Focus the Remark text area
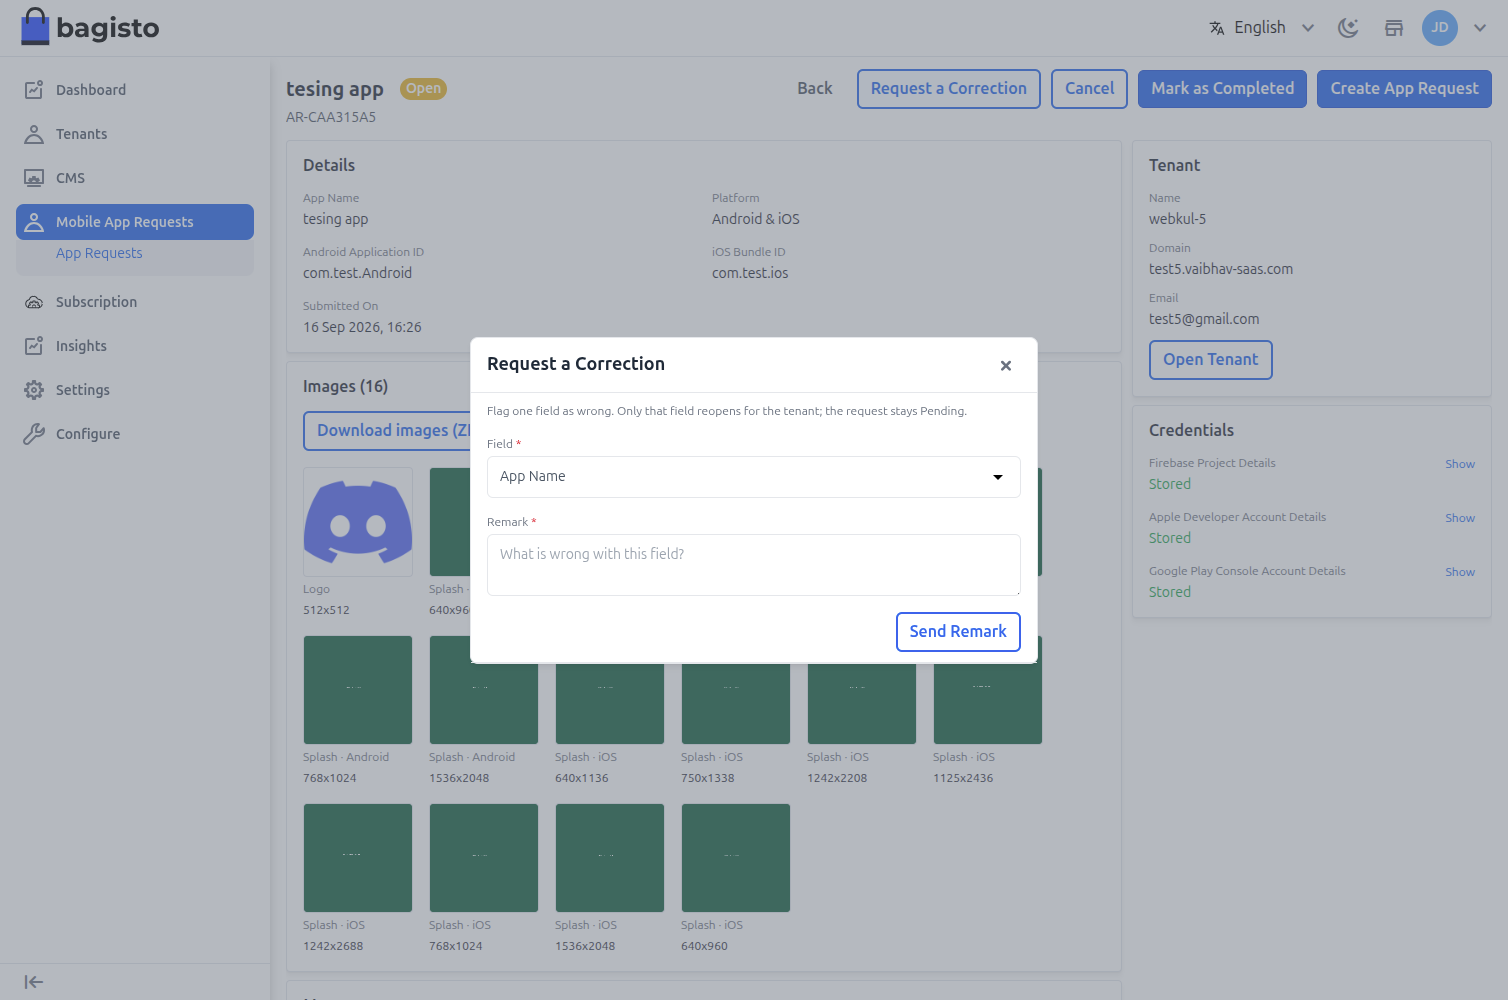 (754, 565)
